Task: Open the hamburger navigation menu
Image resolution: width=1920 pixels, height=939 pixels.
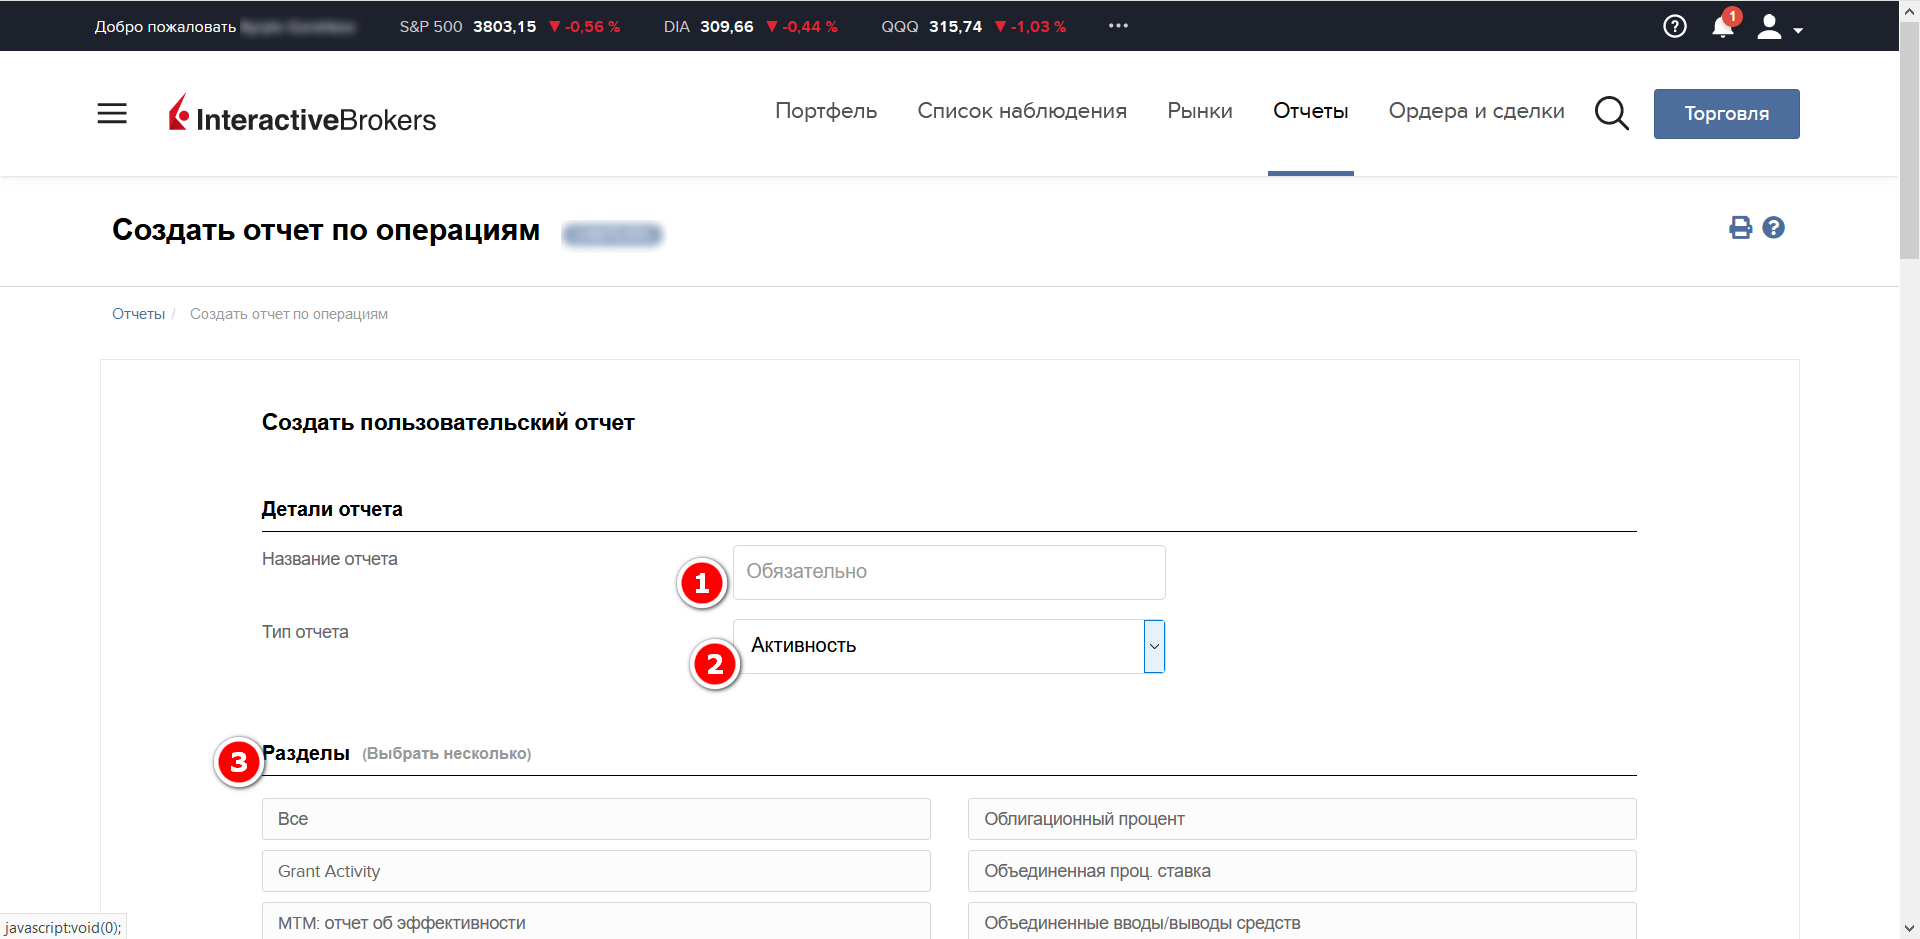Action: pyautogui.click(x=112, y=114)
